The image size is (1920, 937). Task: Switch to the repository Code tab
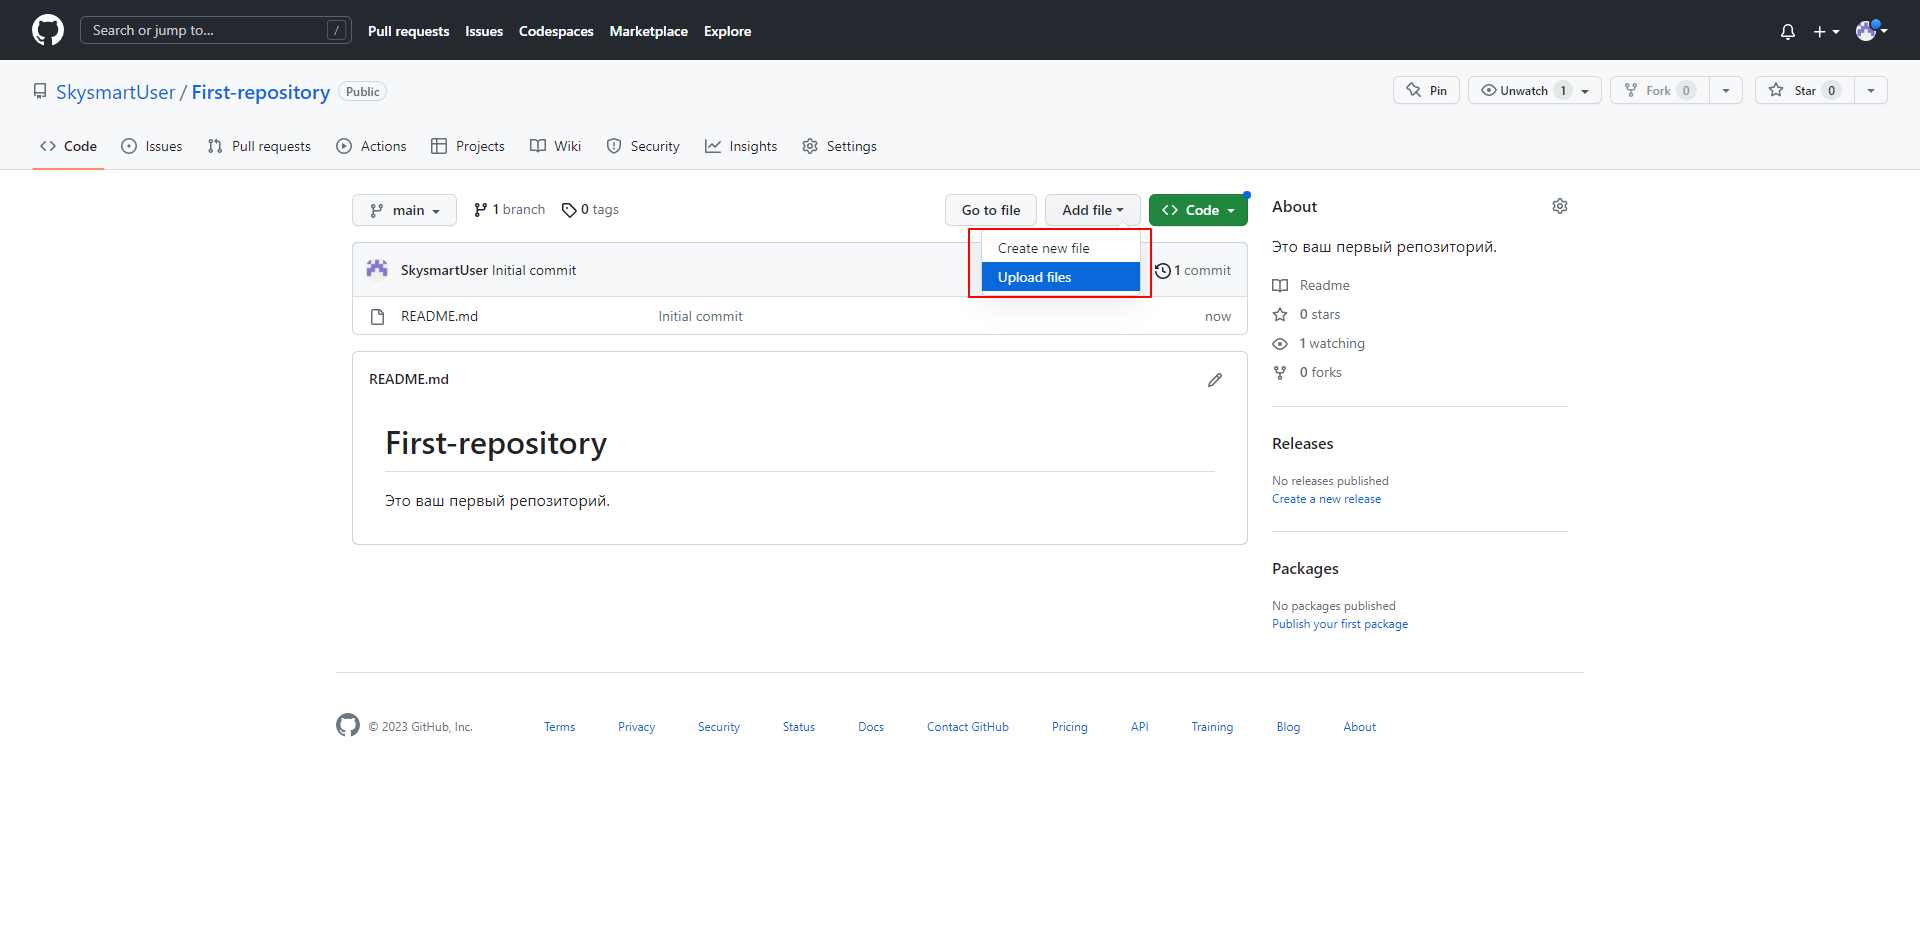point(68,146)
